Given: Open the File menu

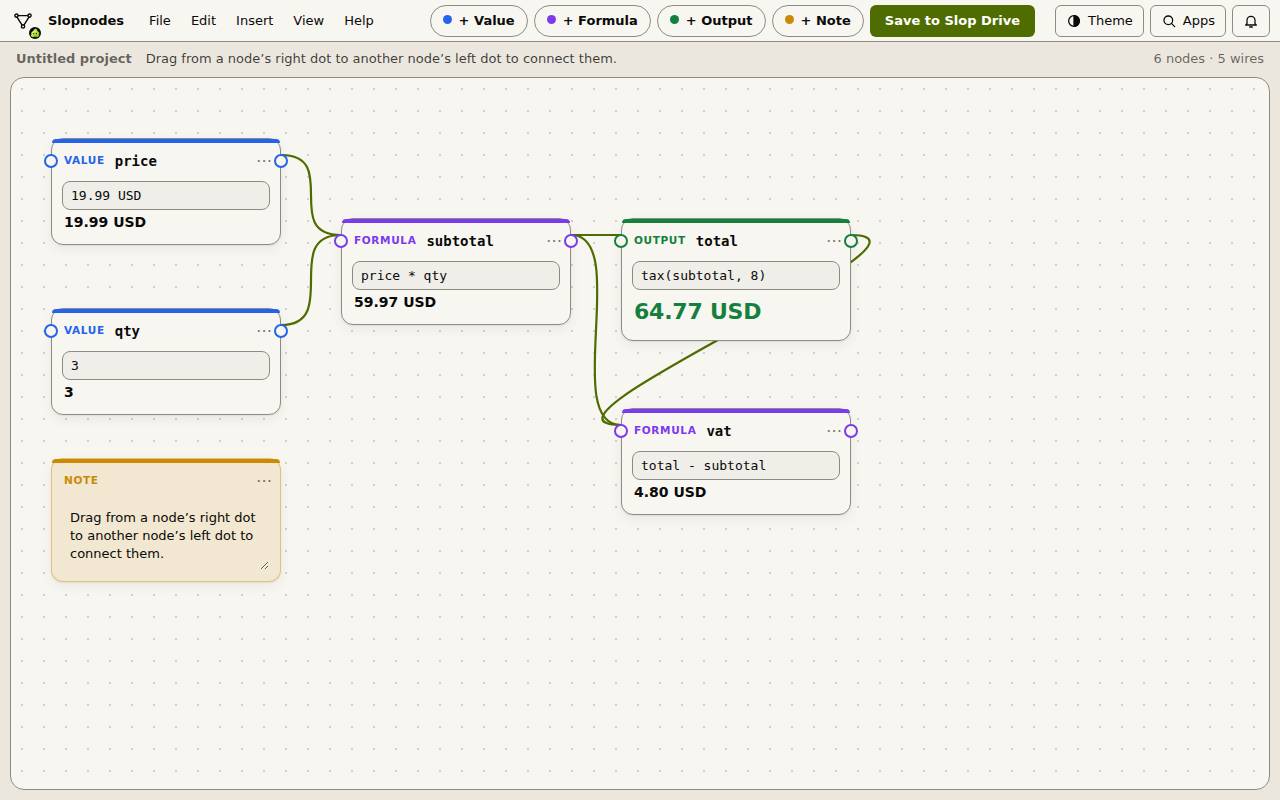Looking at the screenshot, I should [x=160, y=20].
